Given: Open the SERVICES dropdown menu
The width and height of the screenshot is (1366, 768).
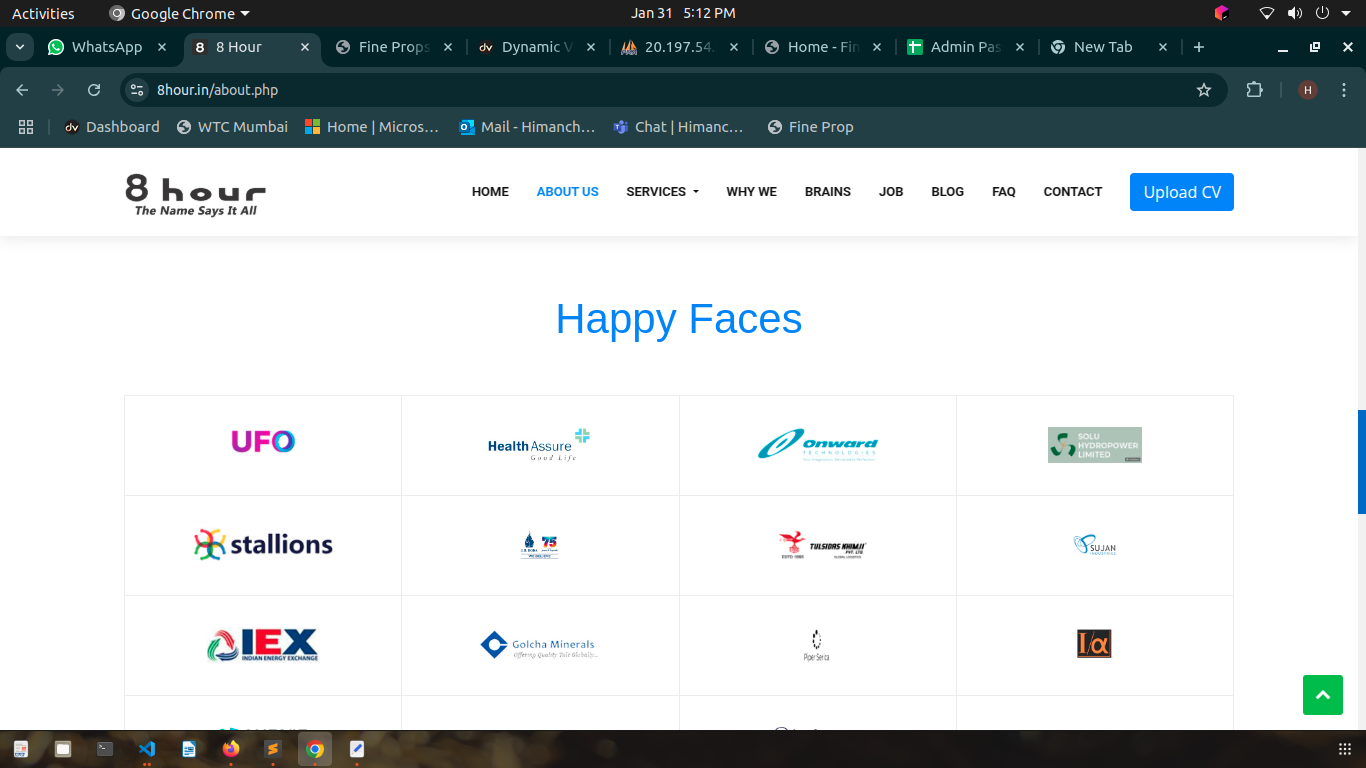Looking at the screenshot, I should coord(662,192).
